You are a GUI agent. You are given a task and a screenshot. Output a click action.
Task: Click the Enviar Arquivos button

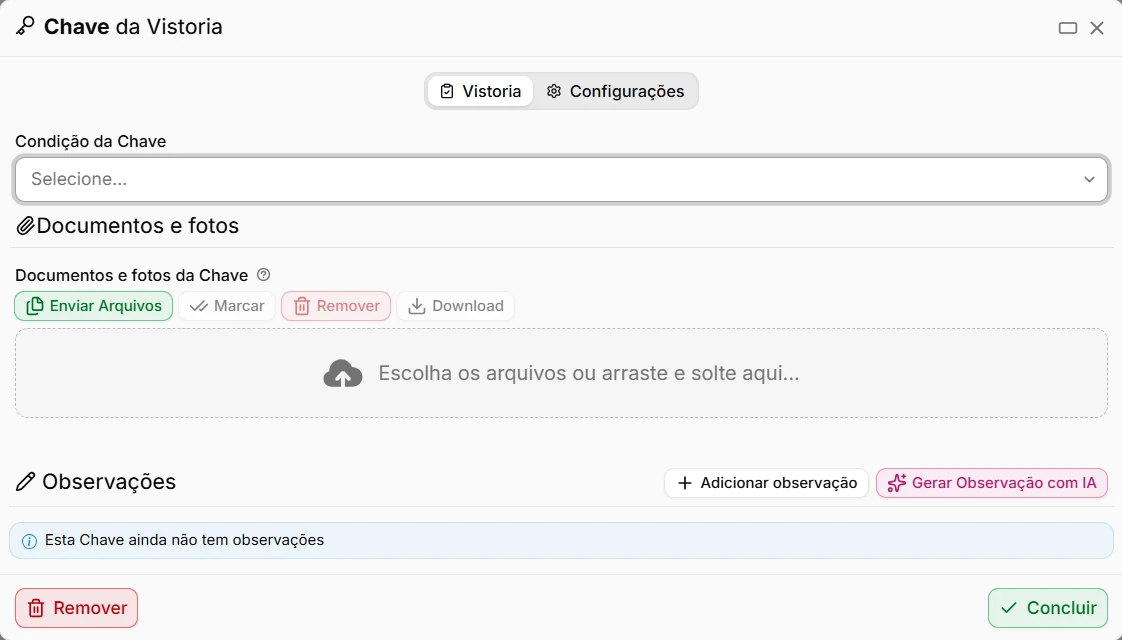click(94, 306)
